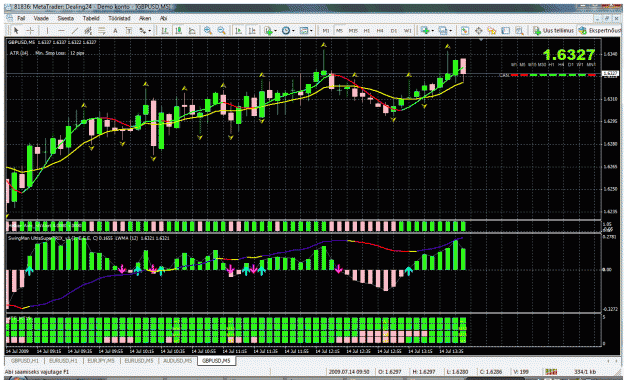The height and width of the screenshot is (380, 625).
Task: Select the Equidistant channel tool
Action: [x=88, y=31]
